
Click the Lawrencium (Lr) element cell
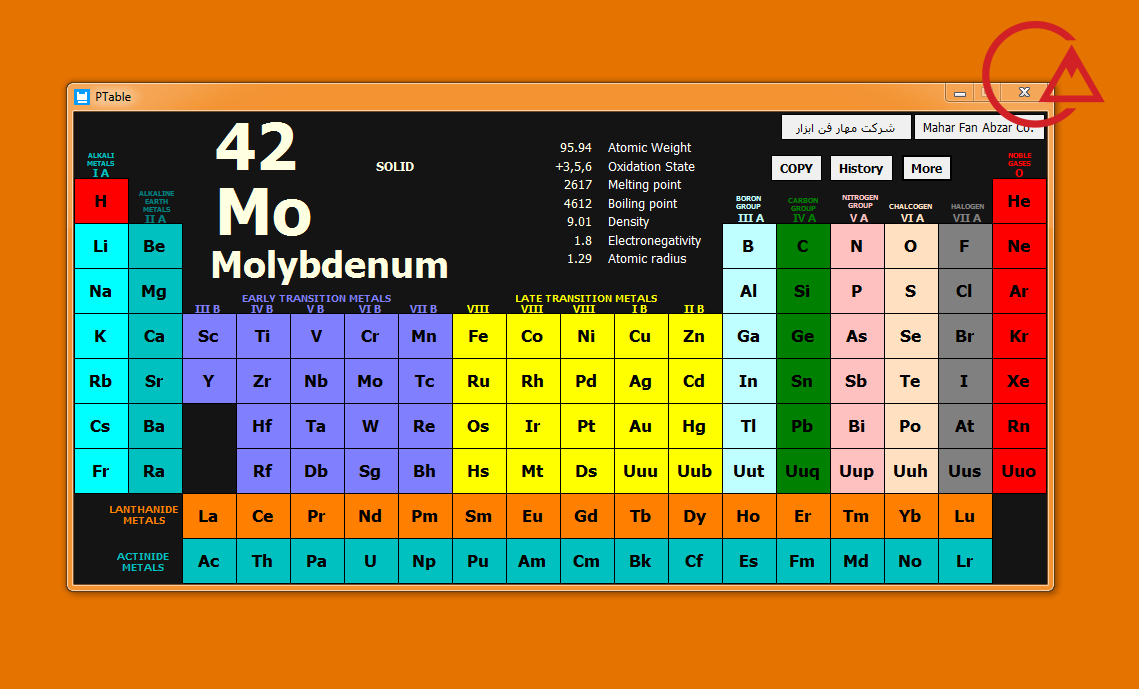[964, 561]
